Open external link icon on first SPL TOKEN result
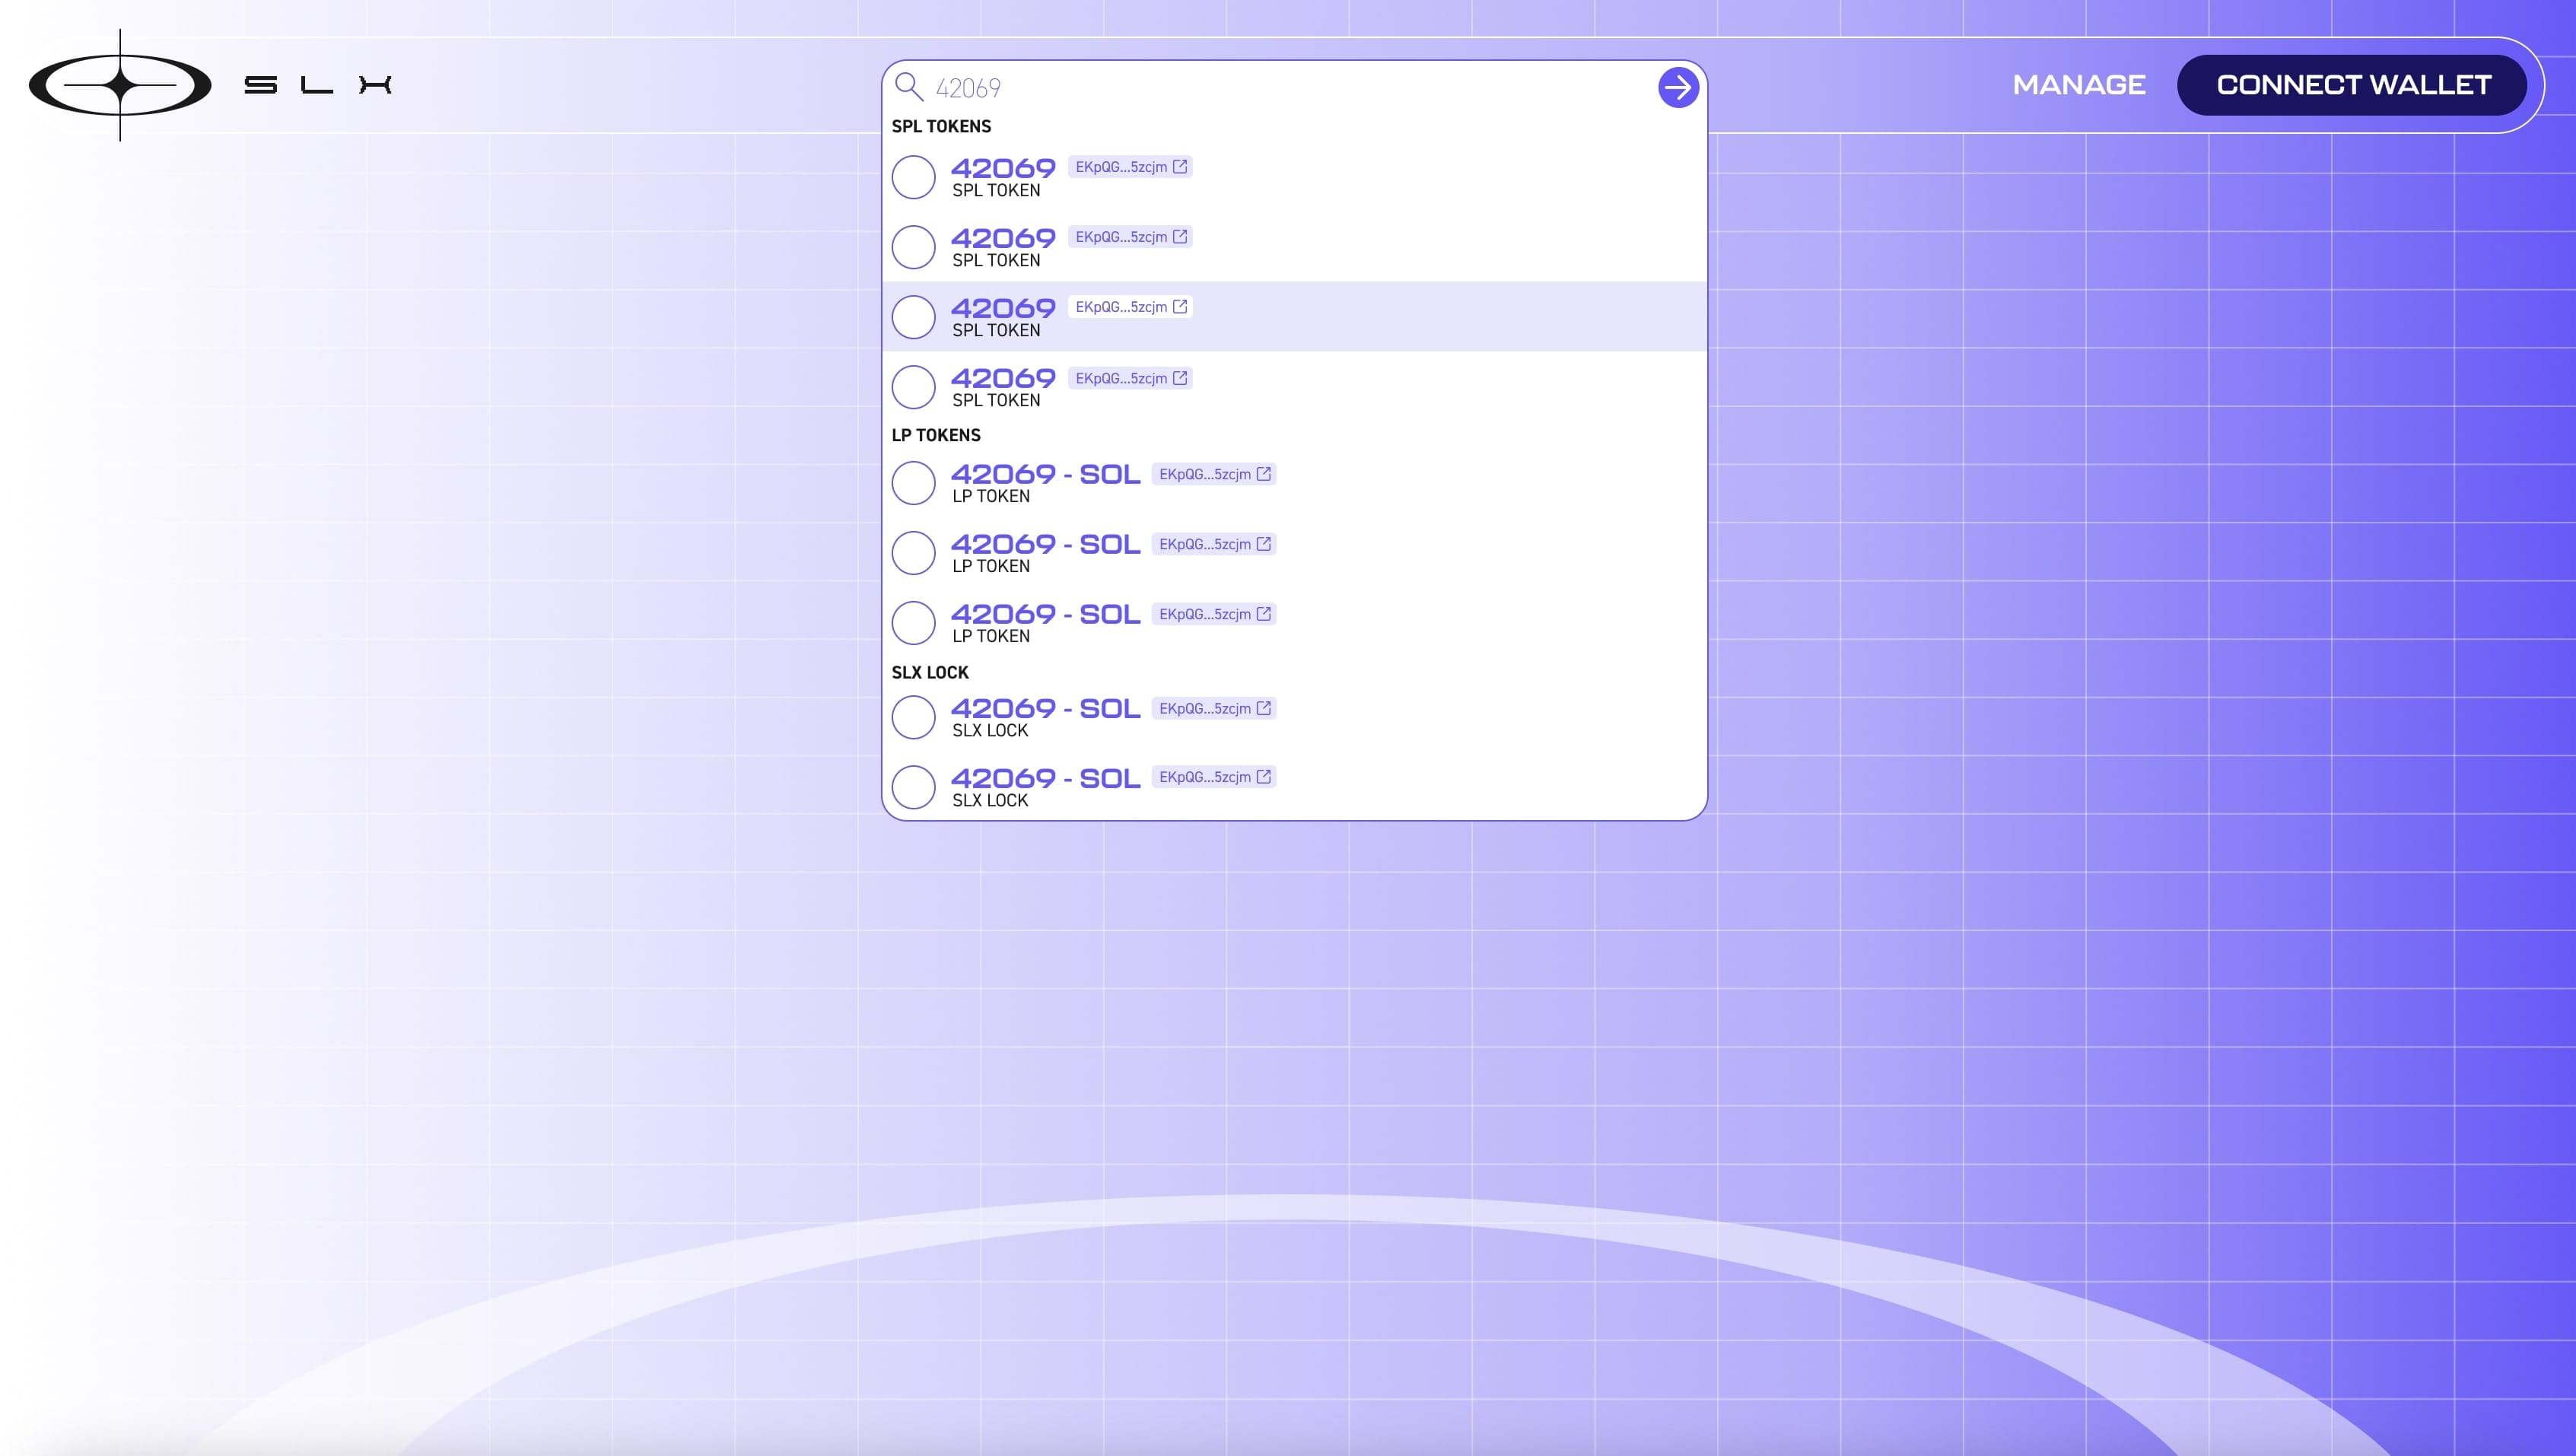The image size is (2576, 1456). 1180,167
